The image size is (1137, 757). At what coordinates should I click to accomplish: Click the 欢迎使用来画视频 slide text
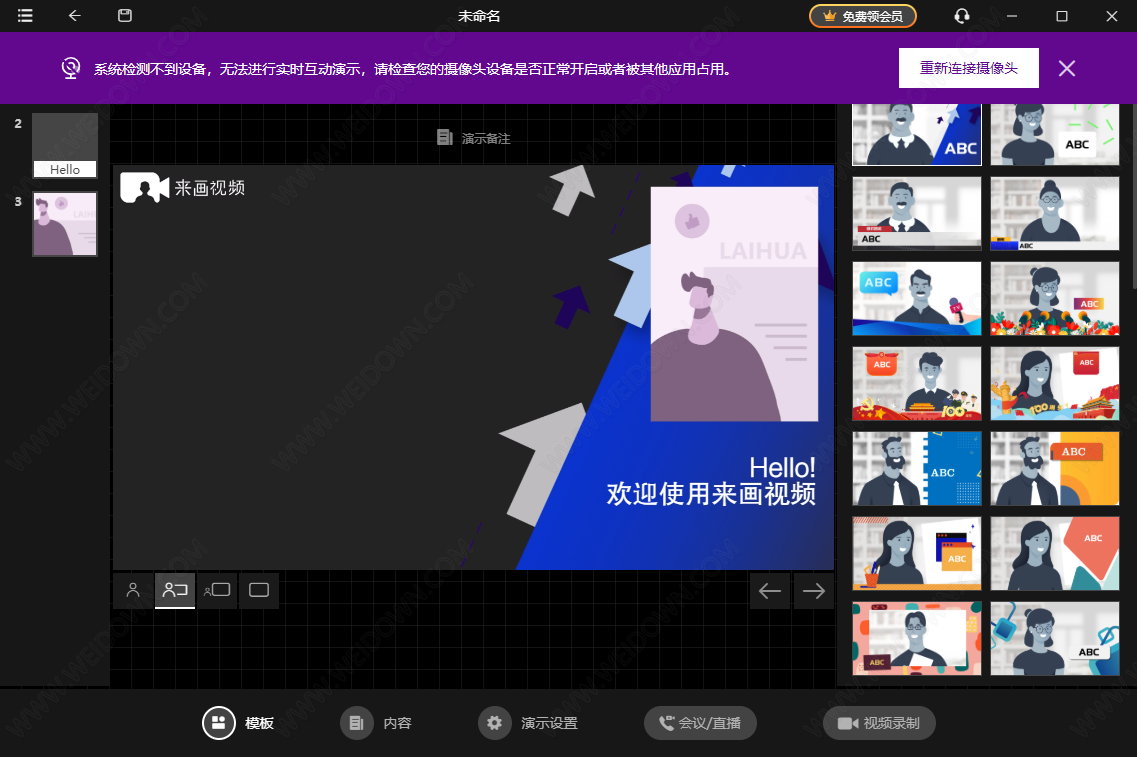tap(711, 494)
